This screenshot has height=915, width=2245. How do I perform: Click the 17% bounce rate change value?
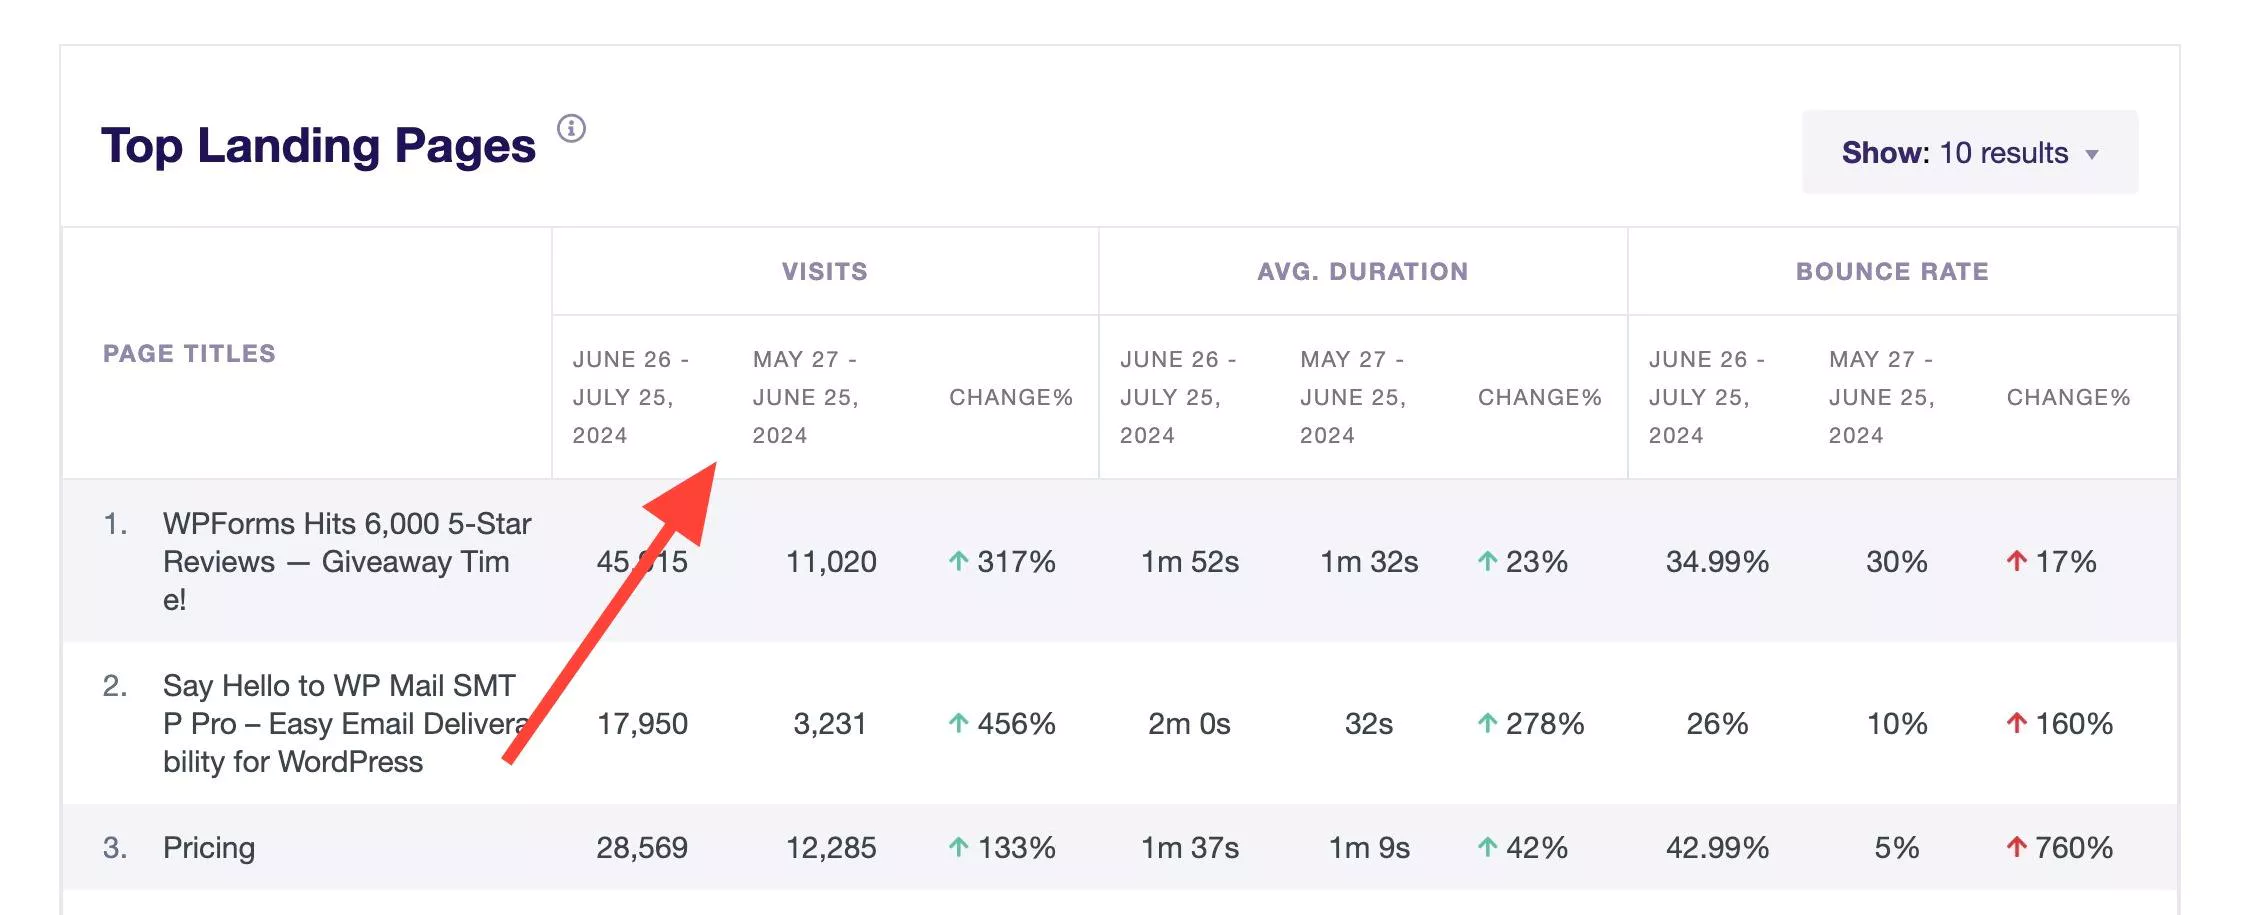pyautogui.click(x=2066, y=561)
